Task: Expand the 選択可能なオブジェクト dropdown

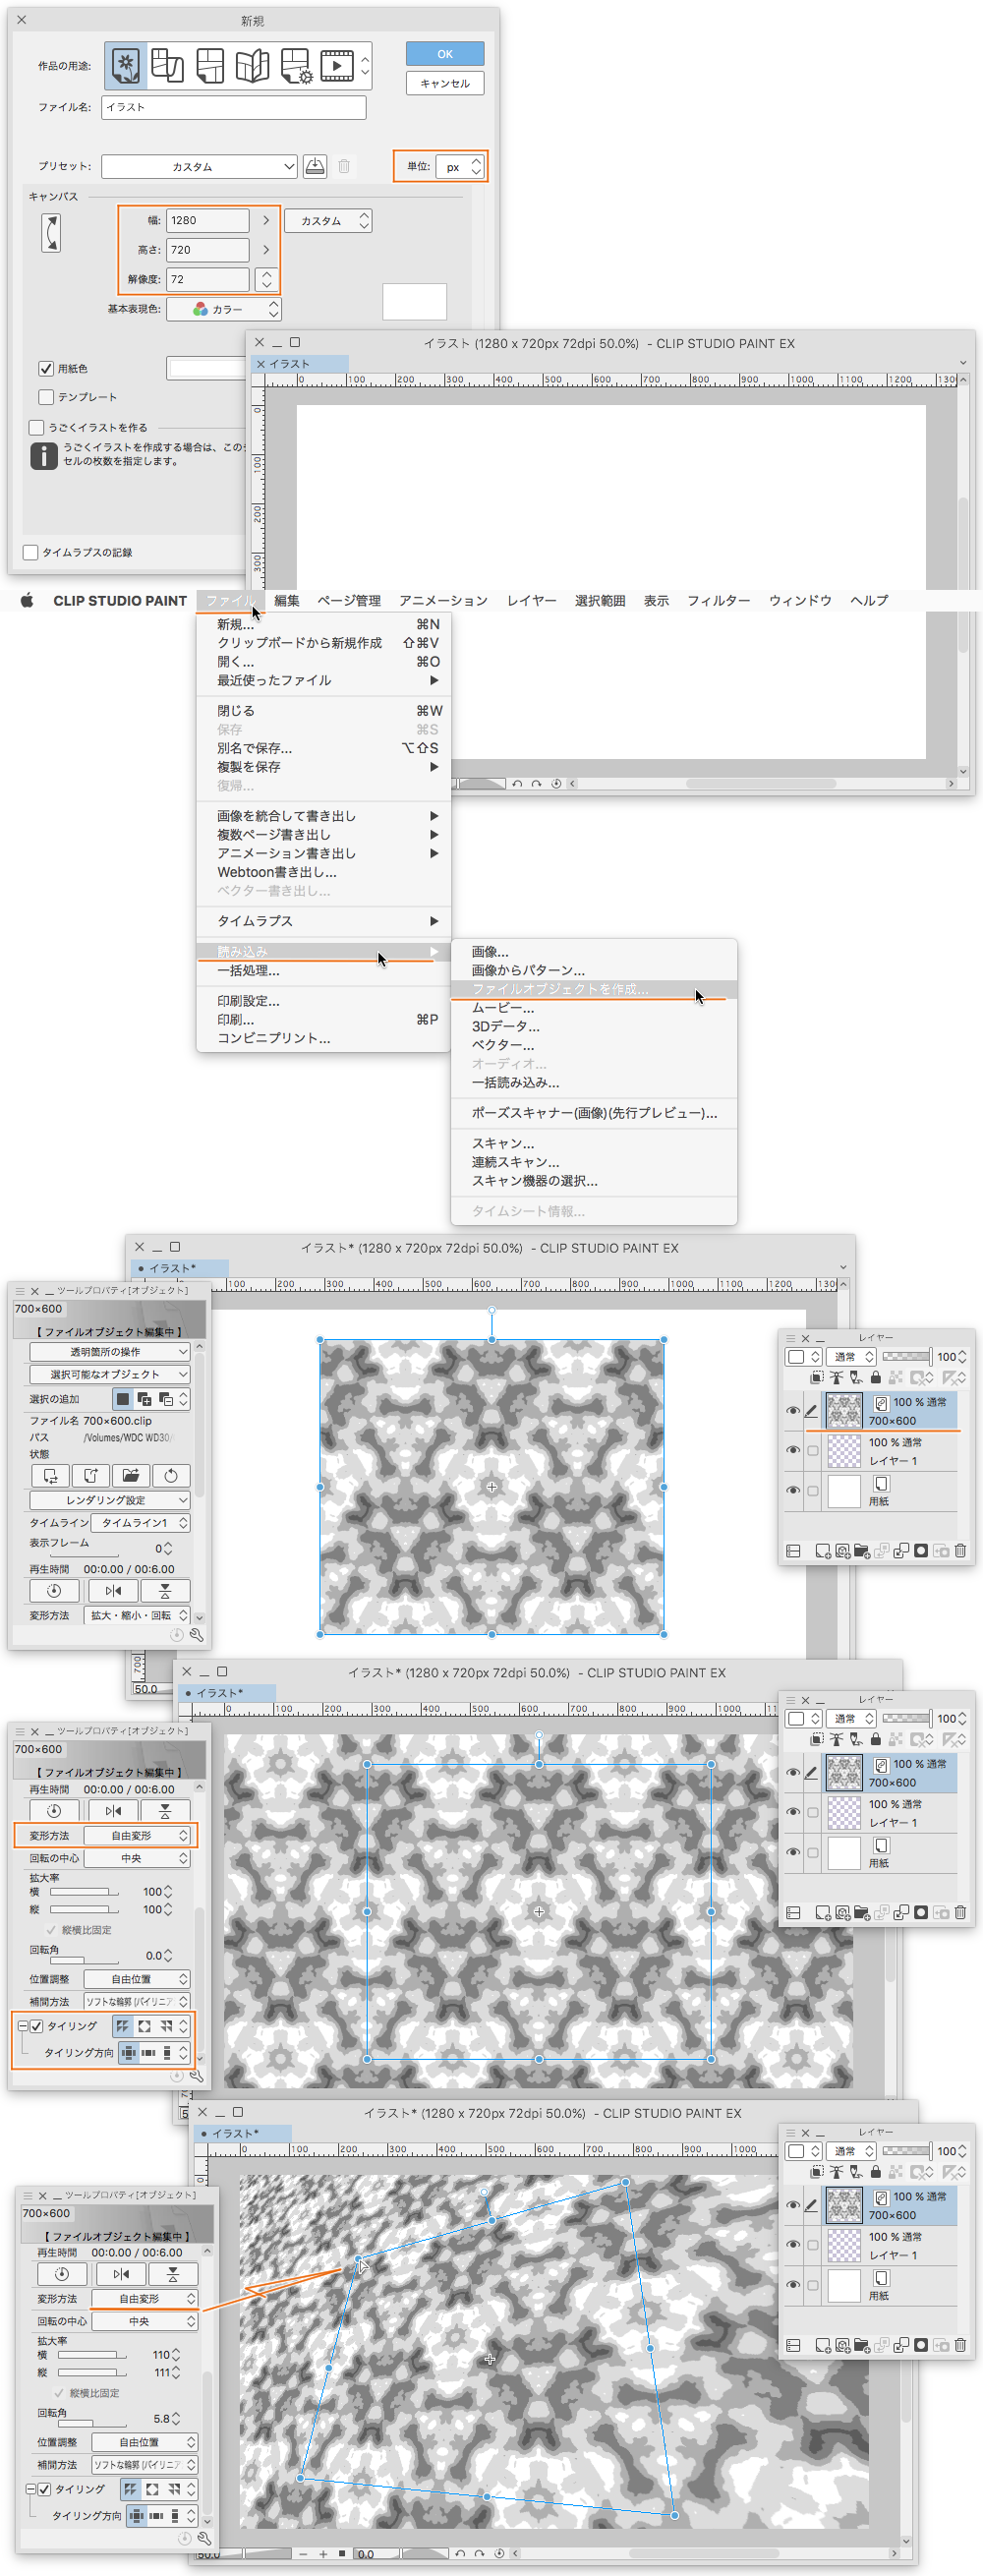Action: tap(109, 1375)
